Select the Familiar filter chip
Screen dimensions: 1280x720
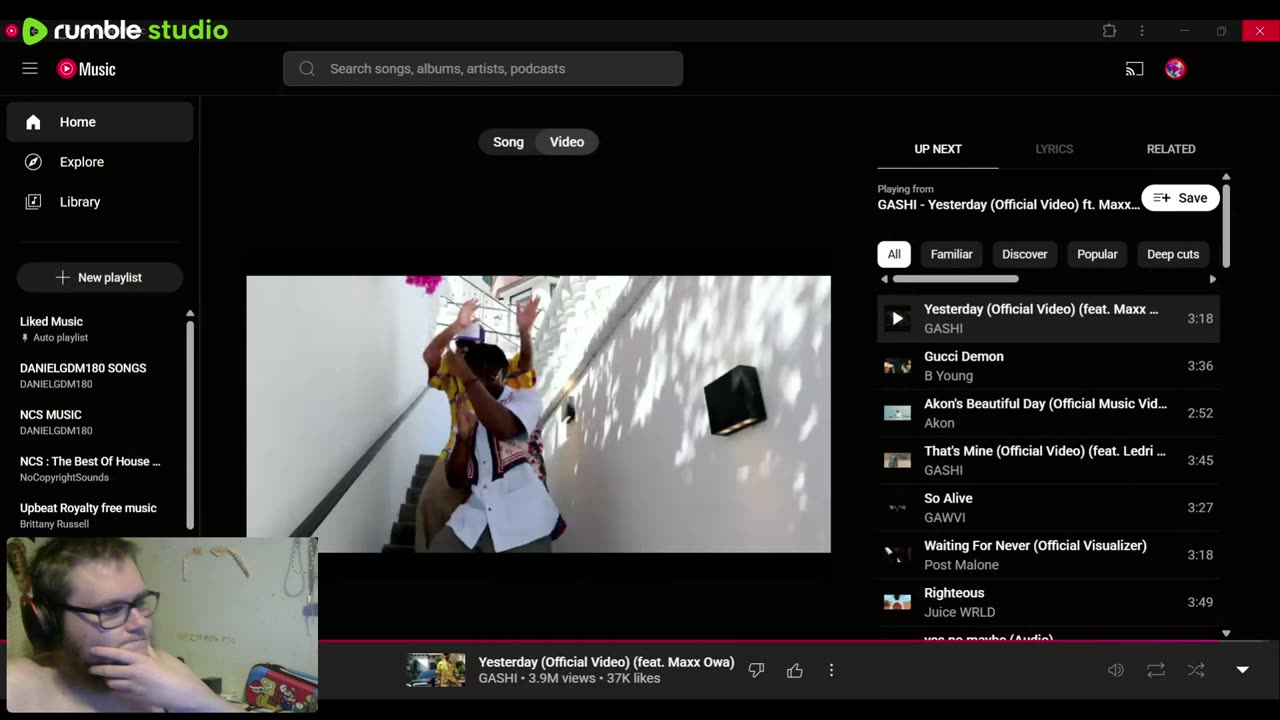[951, 254]
